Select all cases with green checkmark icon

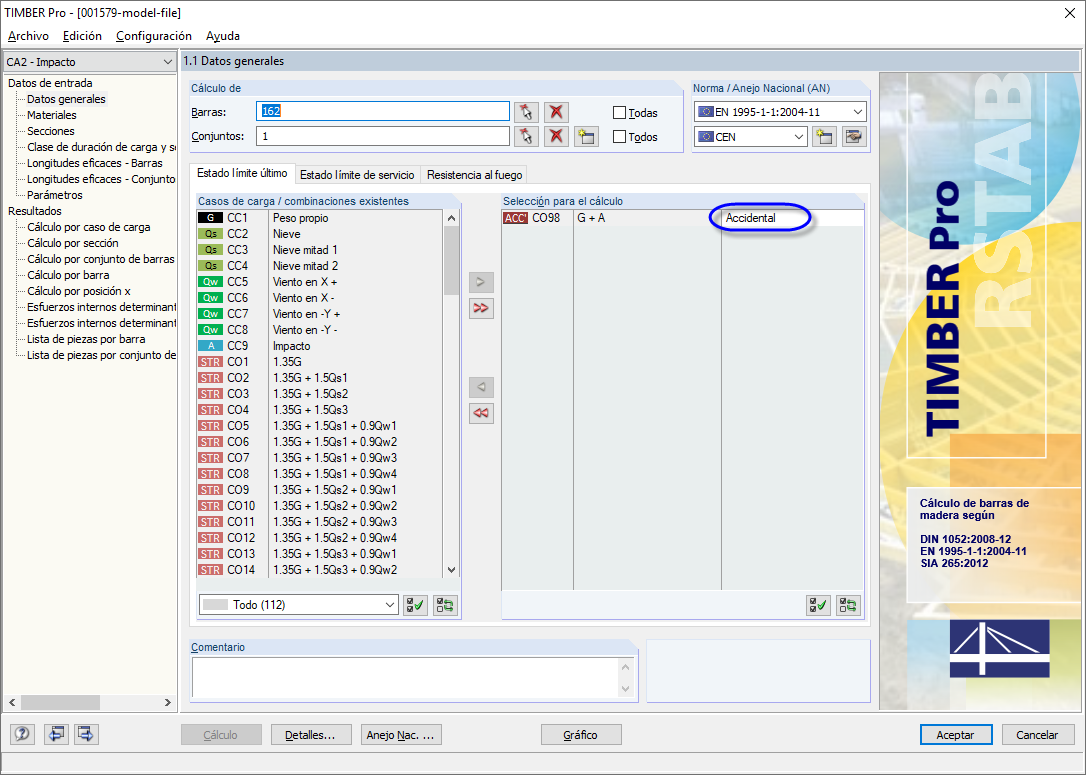tap(415, 604)
